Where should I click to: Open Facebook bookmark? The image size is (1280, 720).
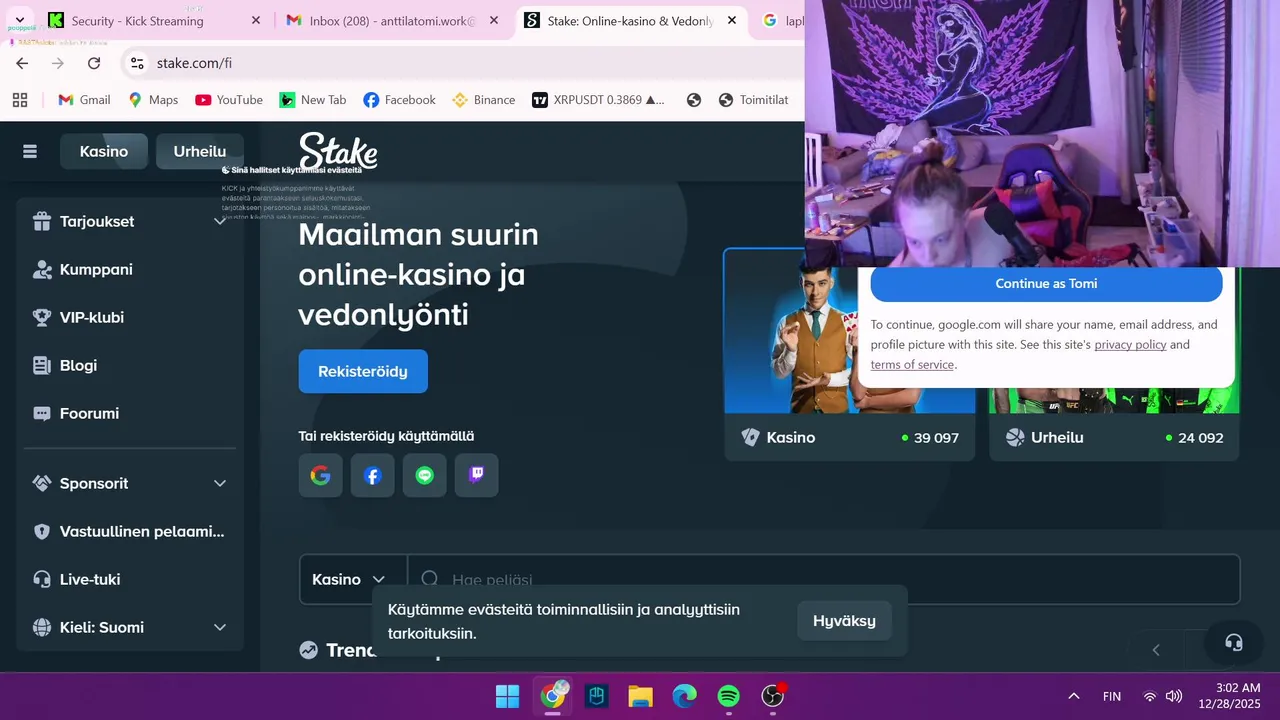click(399, 100)
